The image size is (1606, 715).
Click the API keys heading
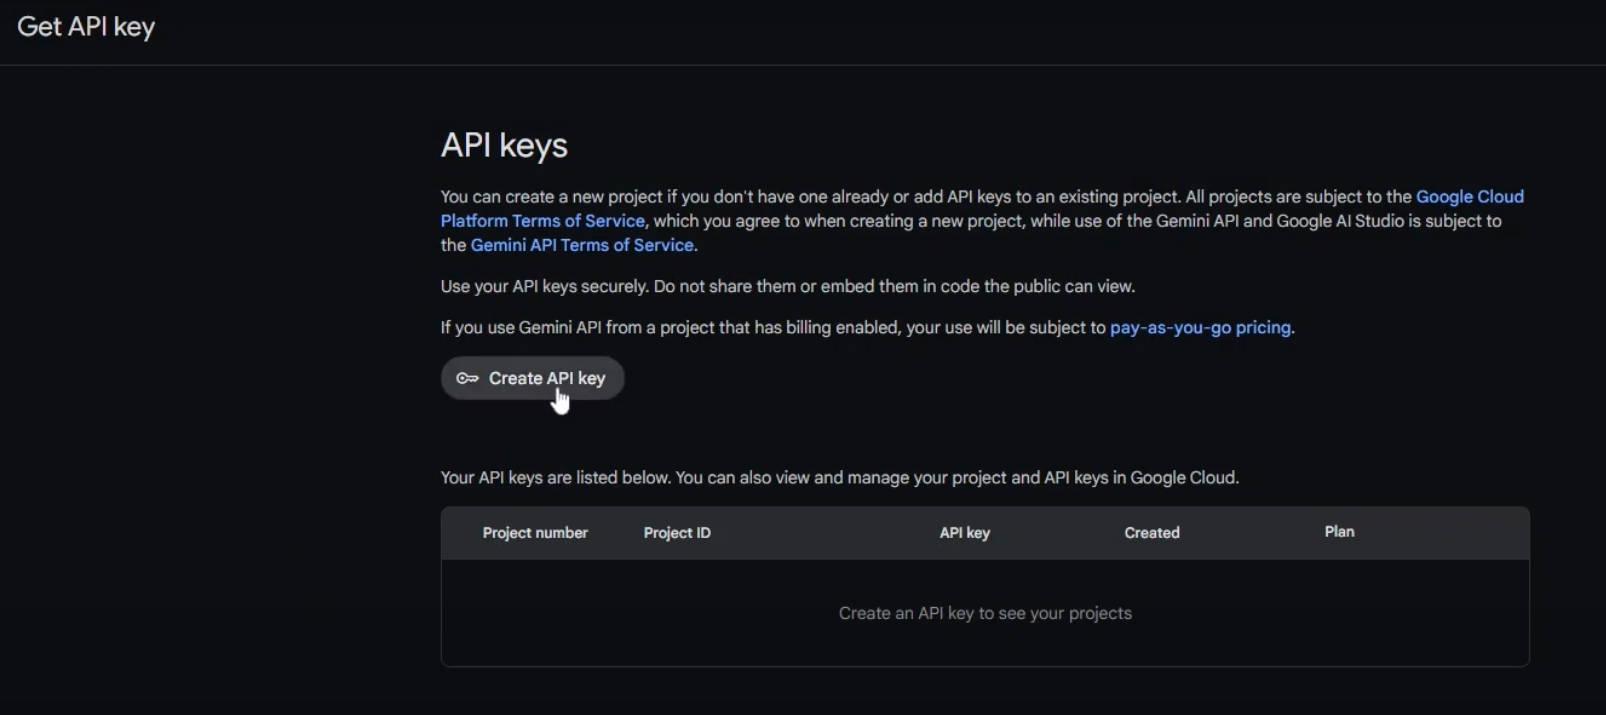[x=504, y=146]
